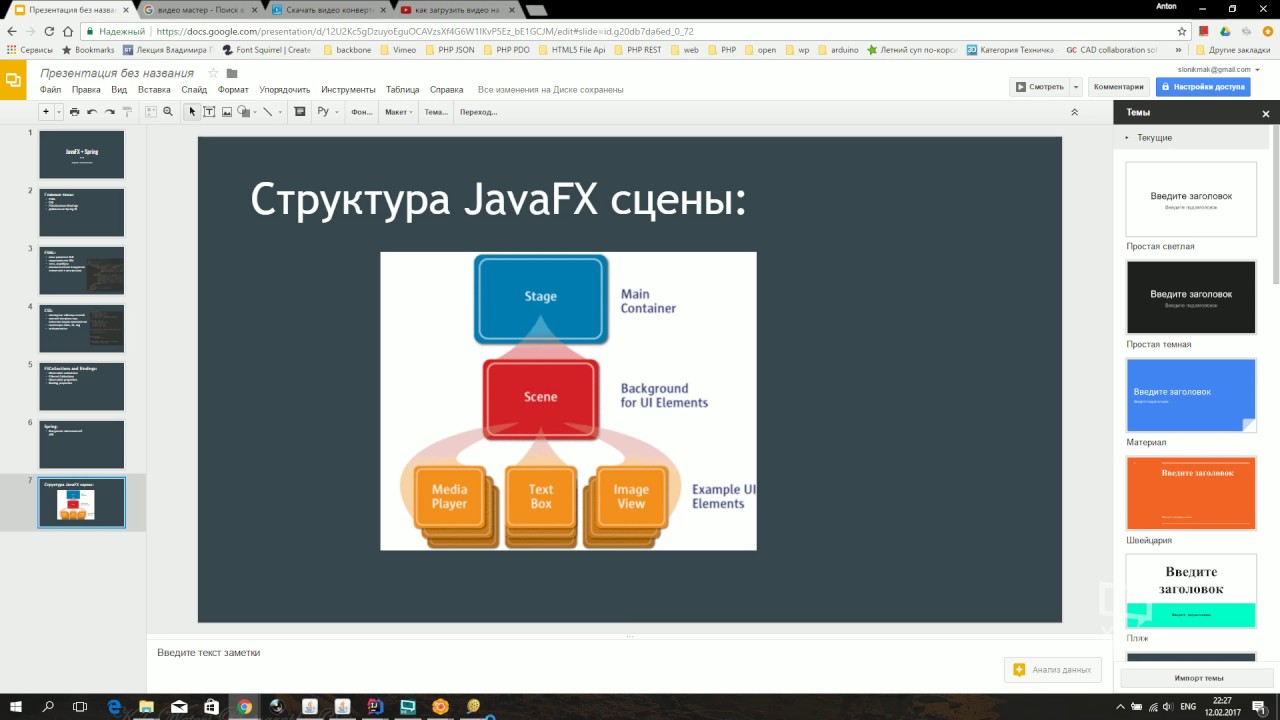Select slide 1 thumbnail 'JavaFX + Spring'
The height and width of the screenshot is (720, 1280).
coord(82,155)
